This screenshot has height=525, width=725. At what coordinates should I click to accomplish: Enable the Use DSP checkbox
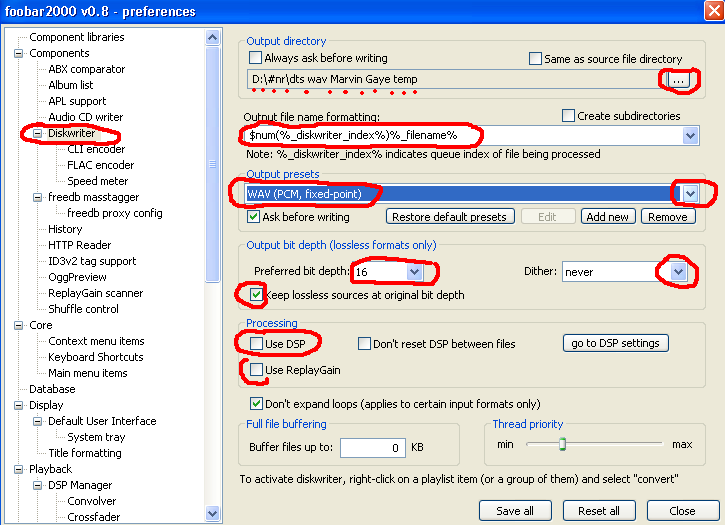coord(256,344)
